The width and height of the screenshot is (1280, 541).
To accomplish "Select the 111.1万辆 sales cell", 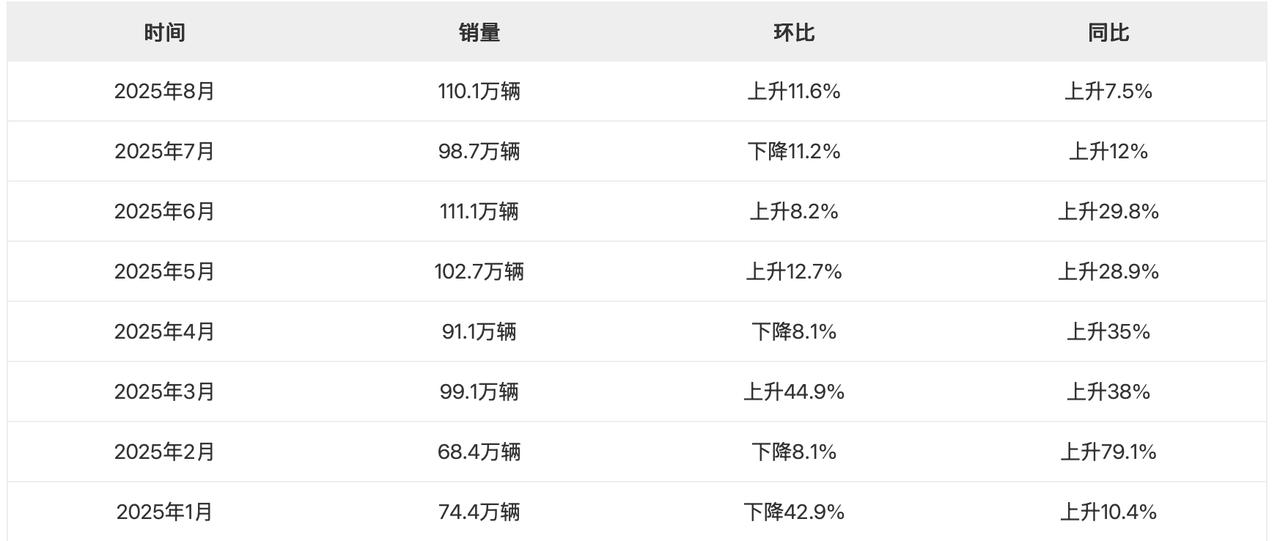I will [479, 212].
